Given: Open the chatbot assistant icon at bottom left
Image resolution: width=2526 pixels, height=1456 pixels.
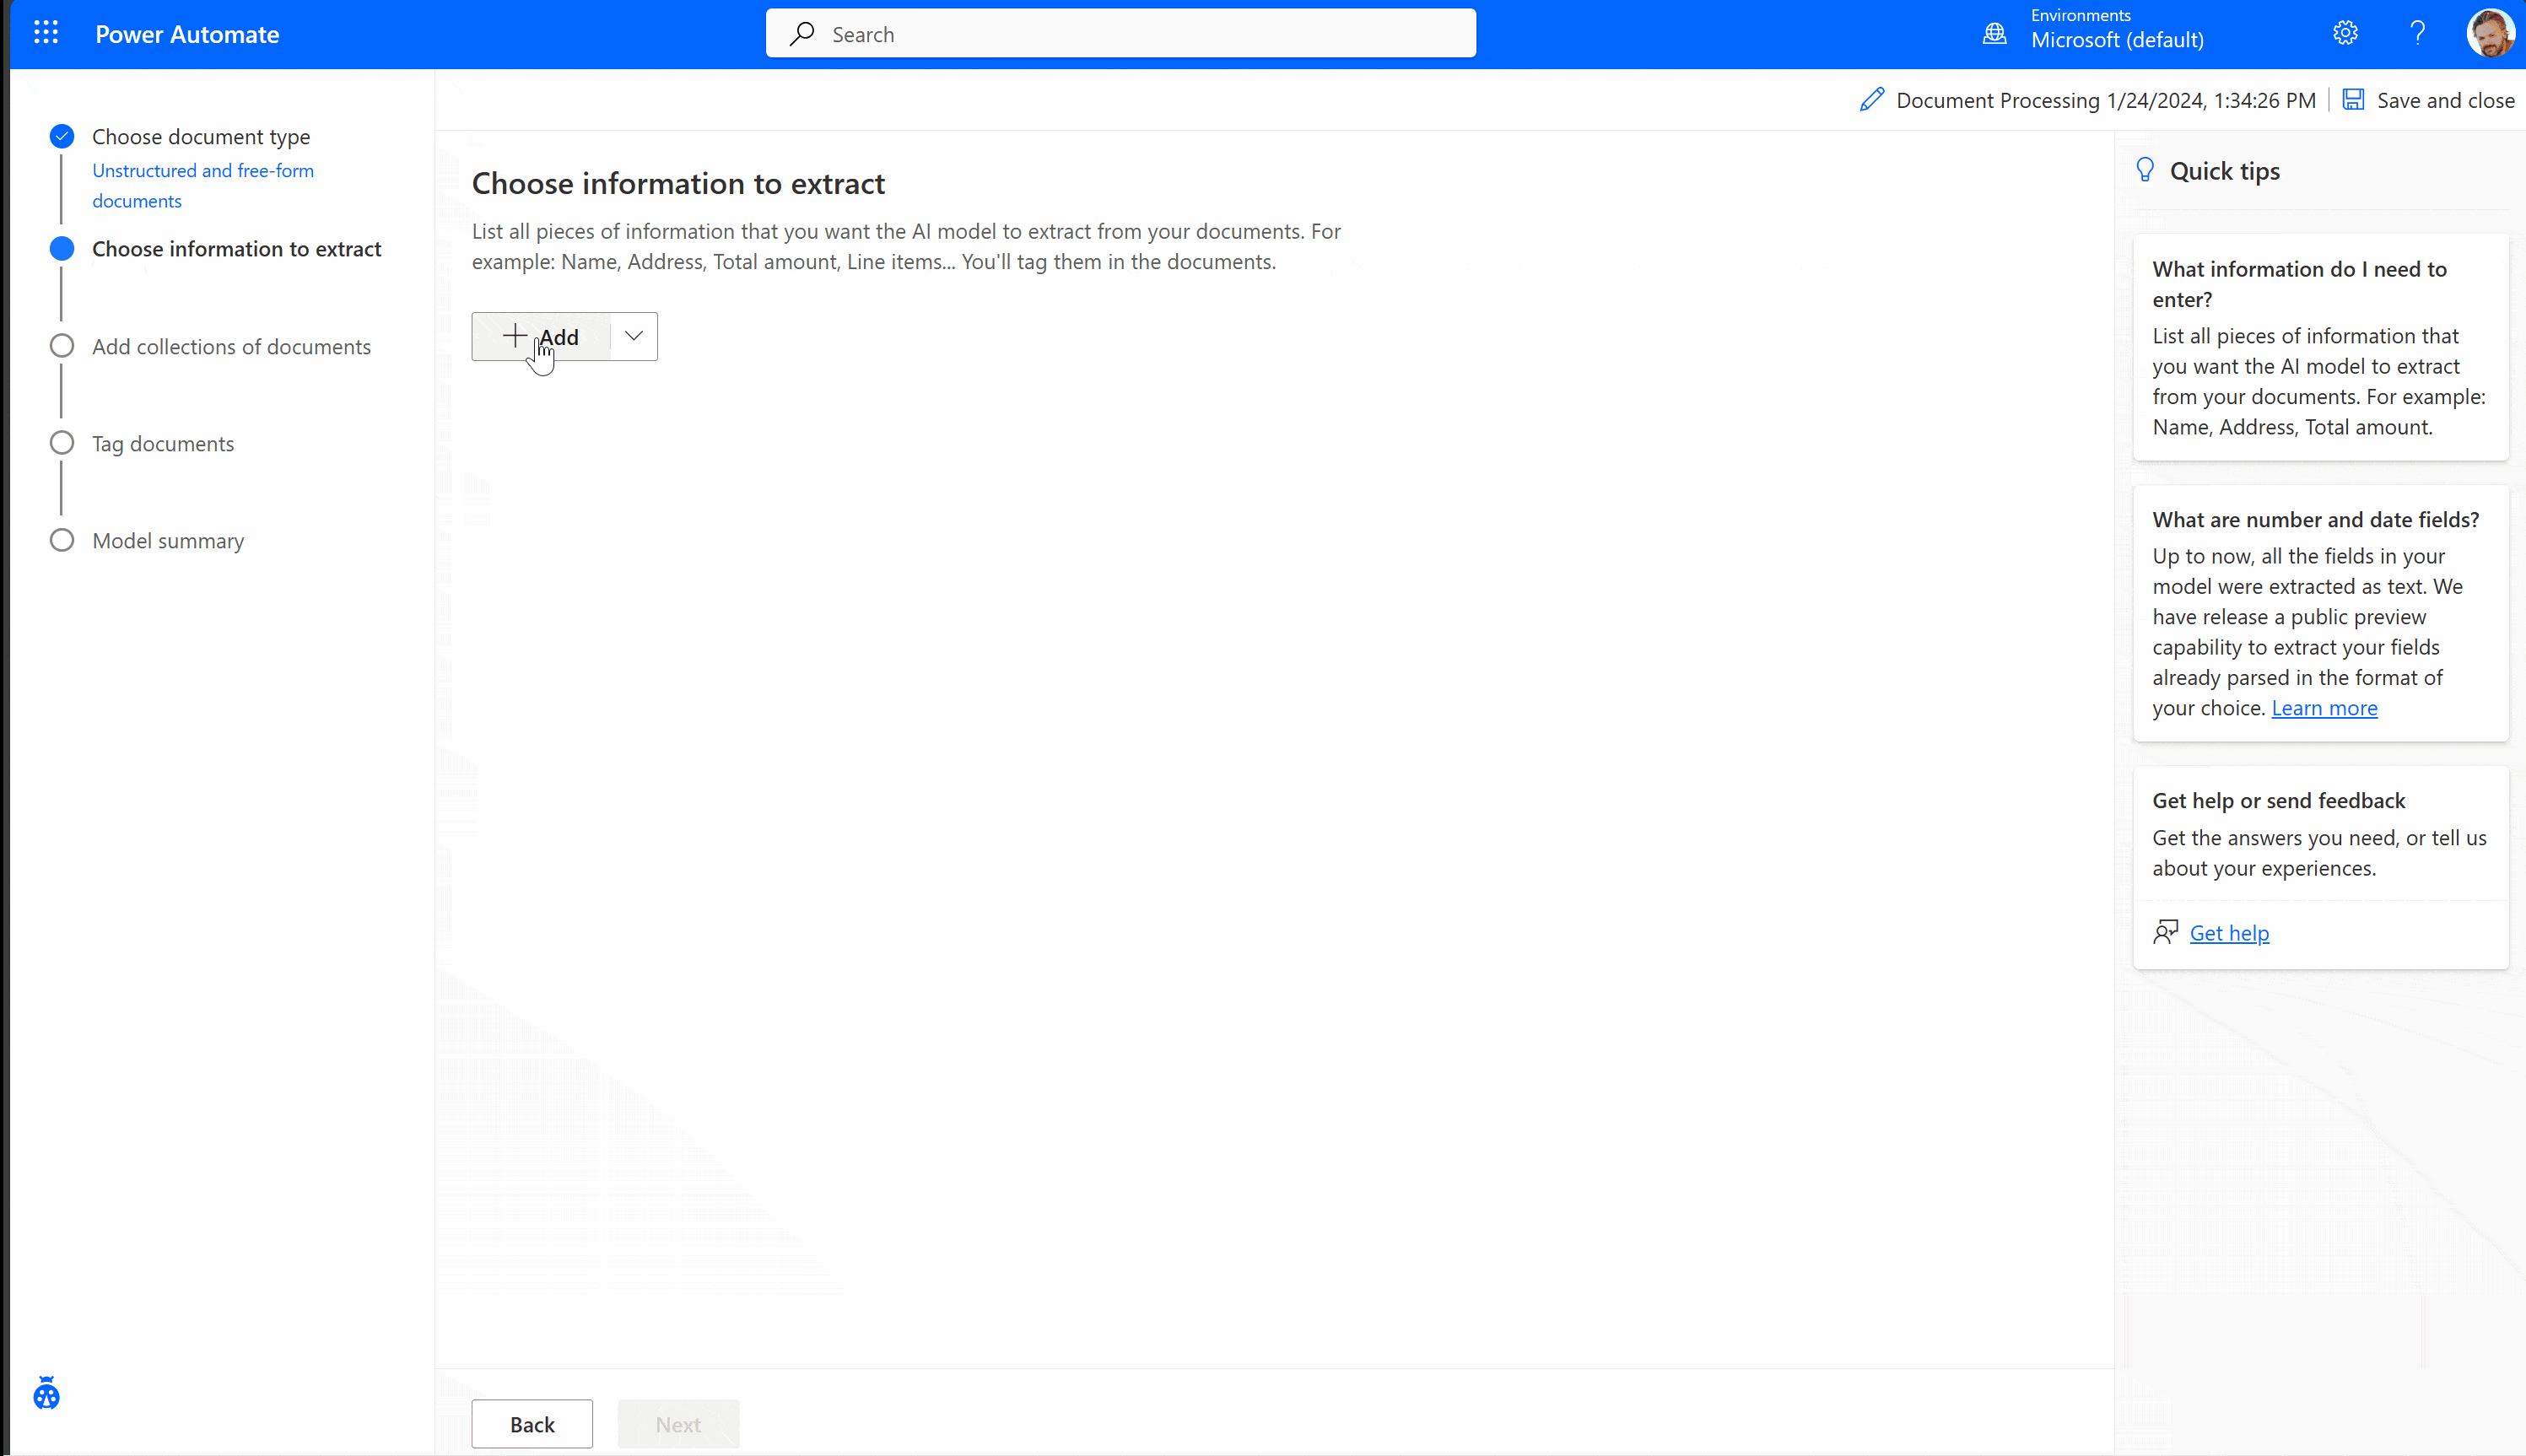Looking at the screenshot, I should pos(46,1392).
